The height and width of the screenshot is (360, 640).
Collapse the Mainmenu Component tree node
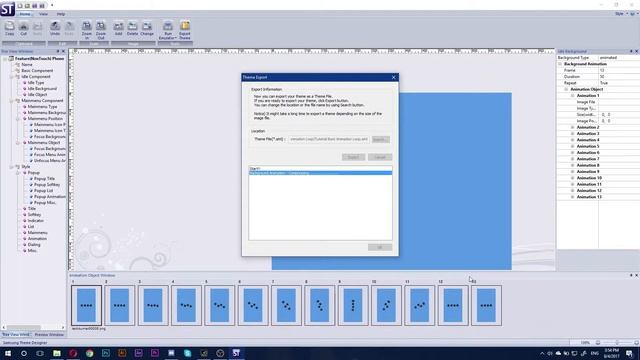click(11, 101)
